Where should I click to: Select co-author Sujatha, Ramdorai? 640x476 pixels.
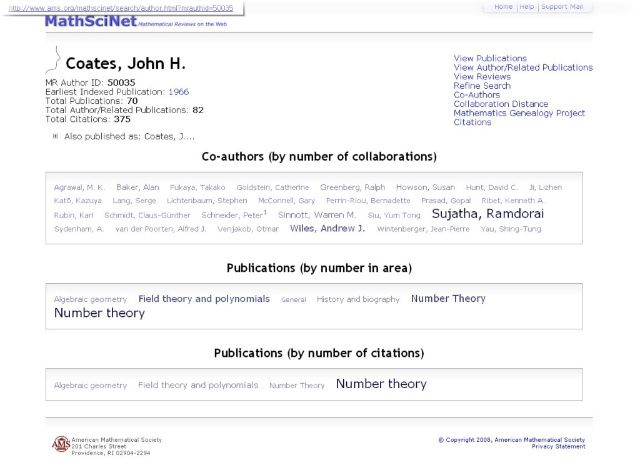pyautogui.click(x=488, y=214)
